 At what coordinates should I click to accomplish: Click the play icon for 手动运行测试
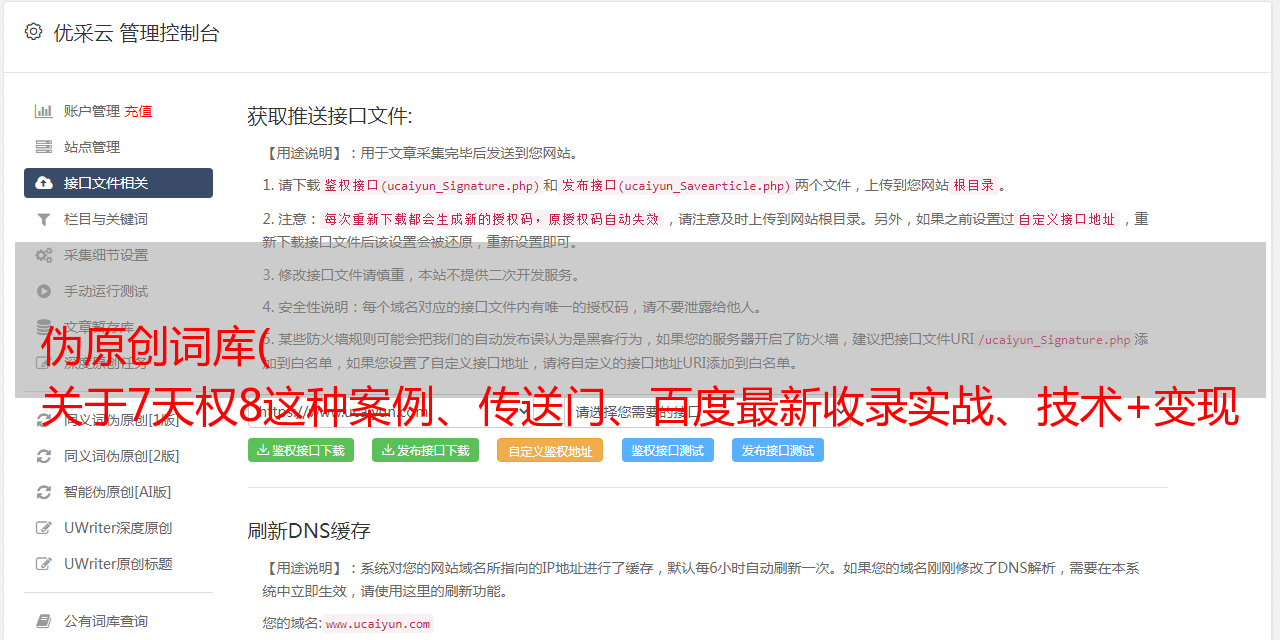pyautogui.click(x=44, y=291)
